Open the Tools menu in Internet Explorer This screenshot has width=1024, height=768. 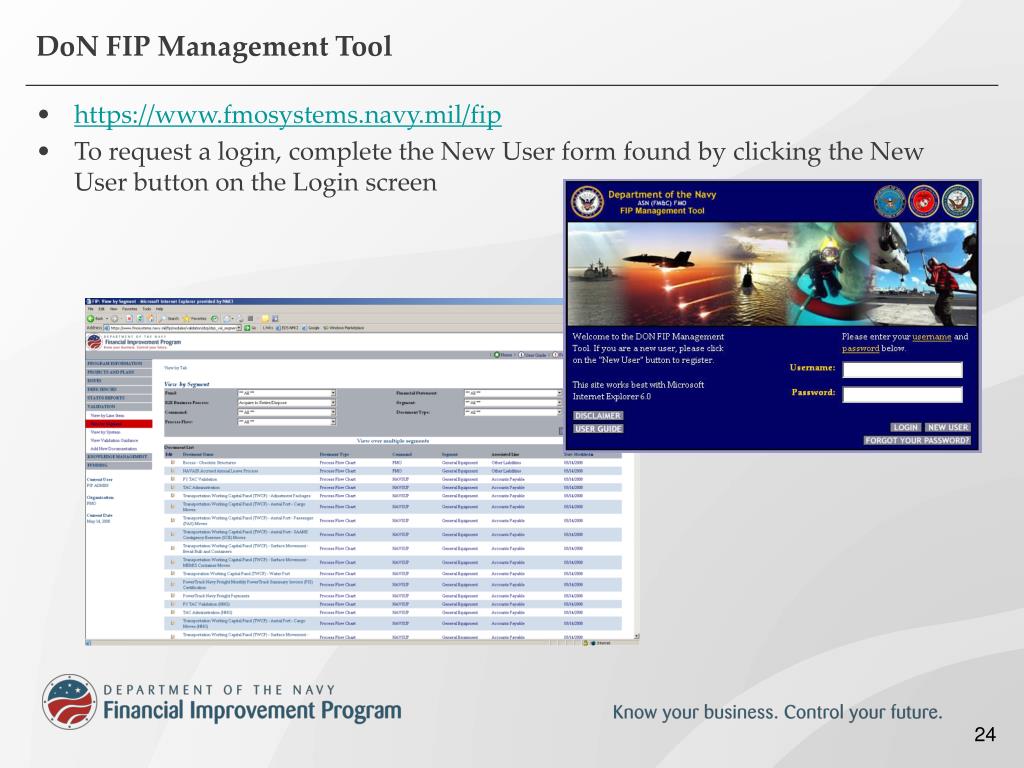[147, 309]
